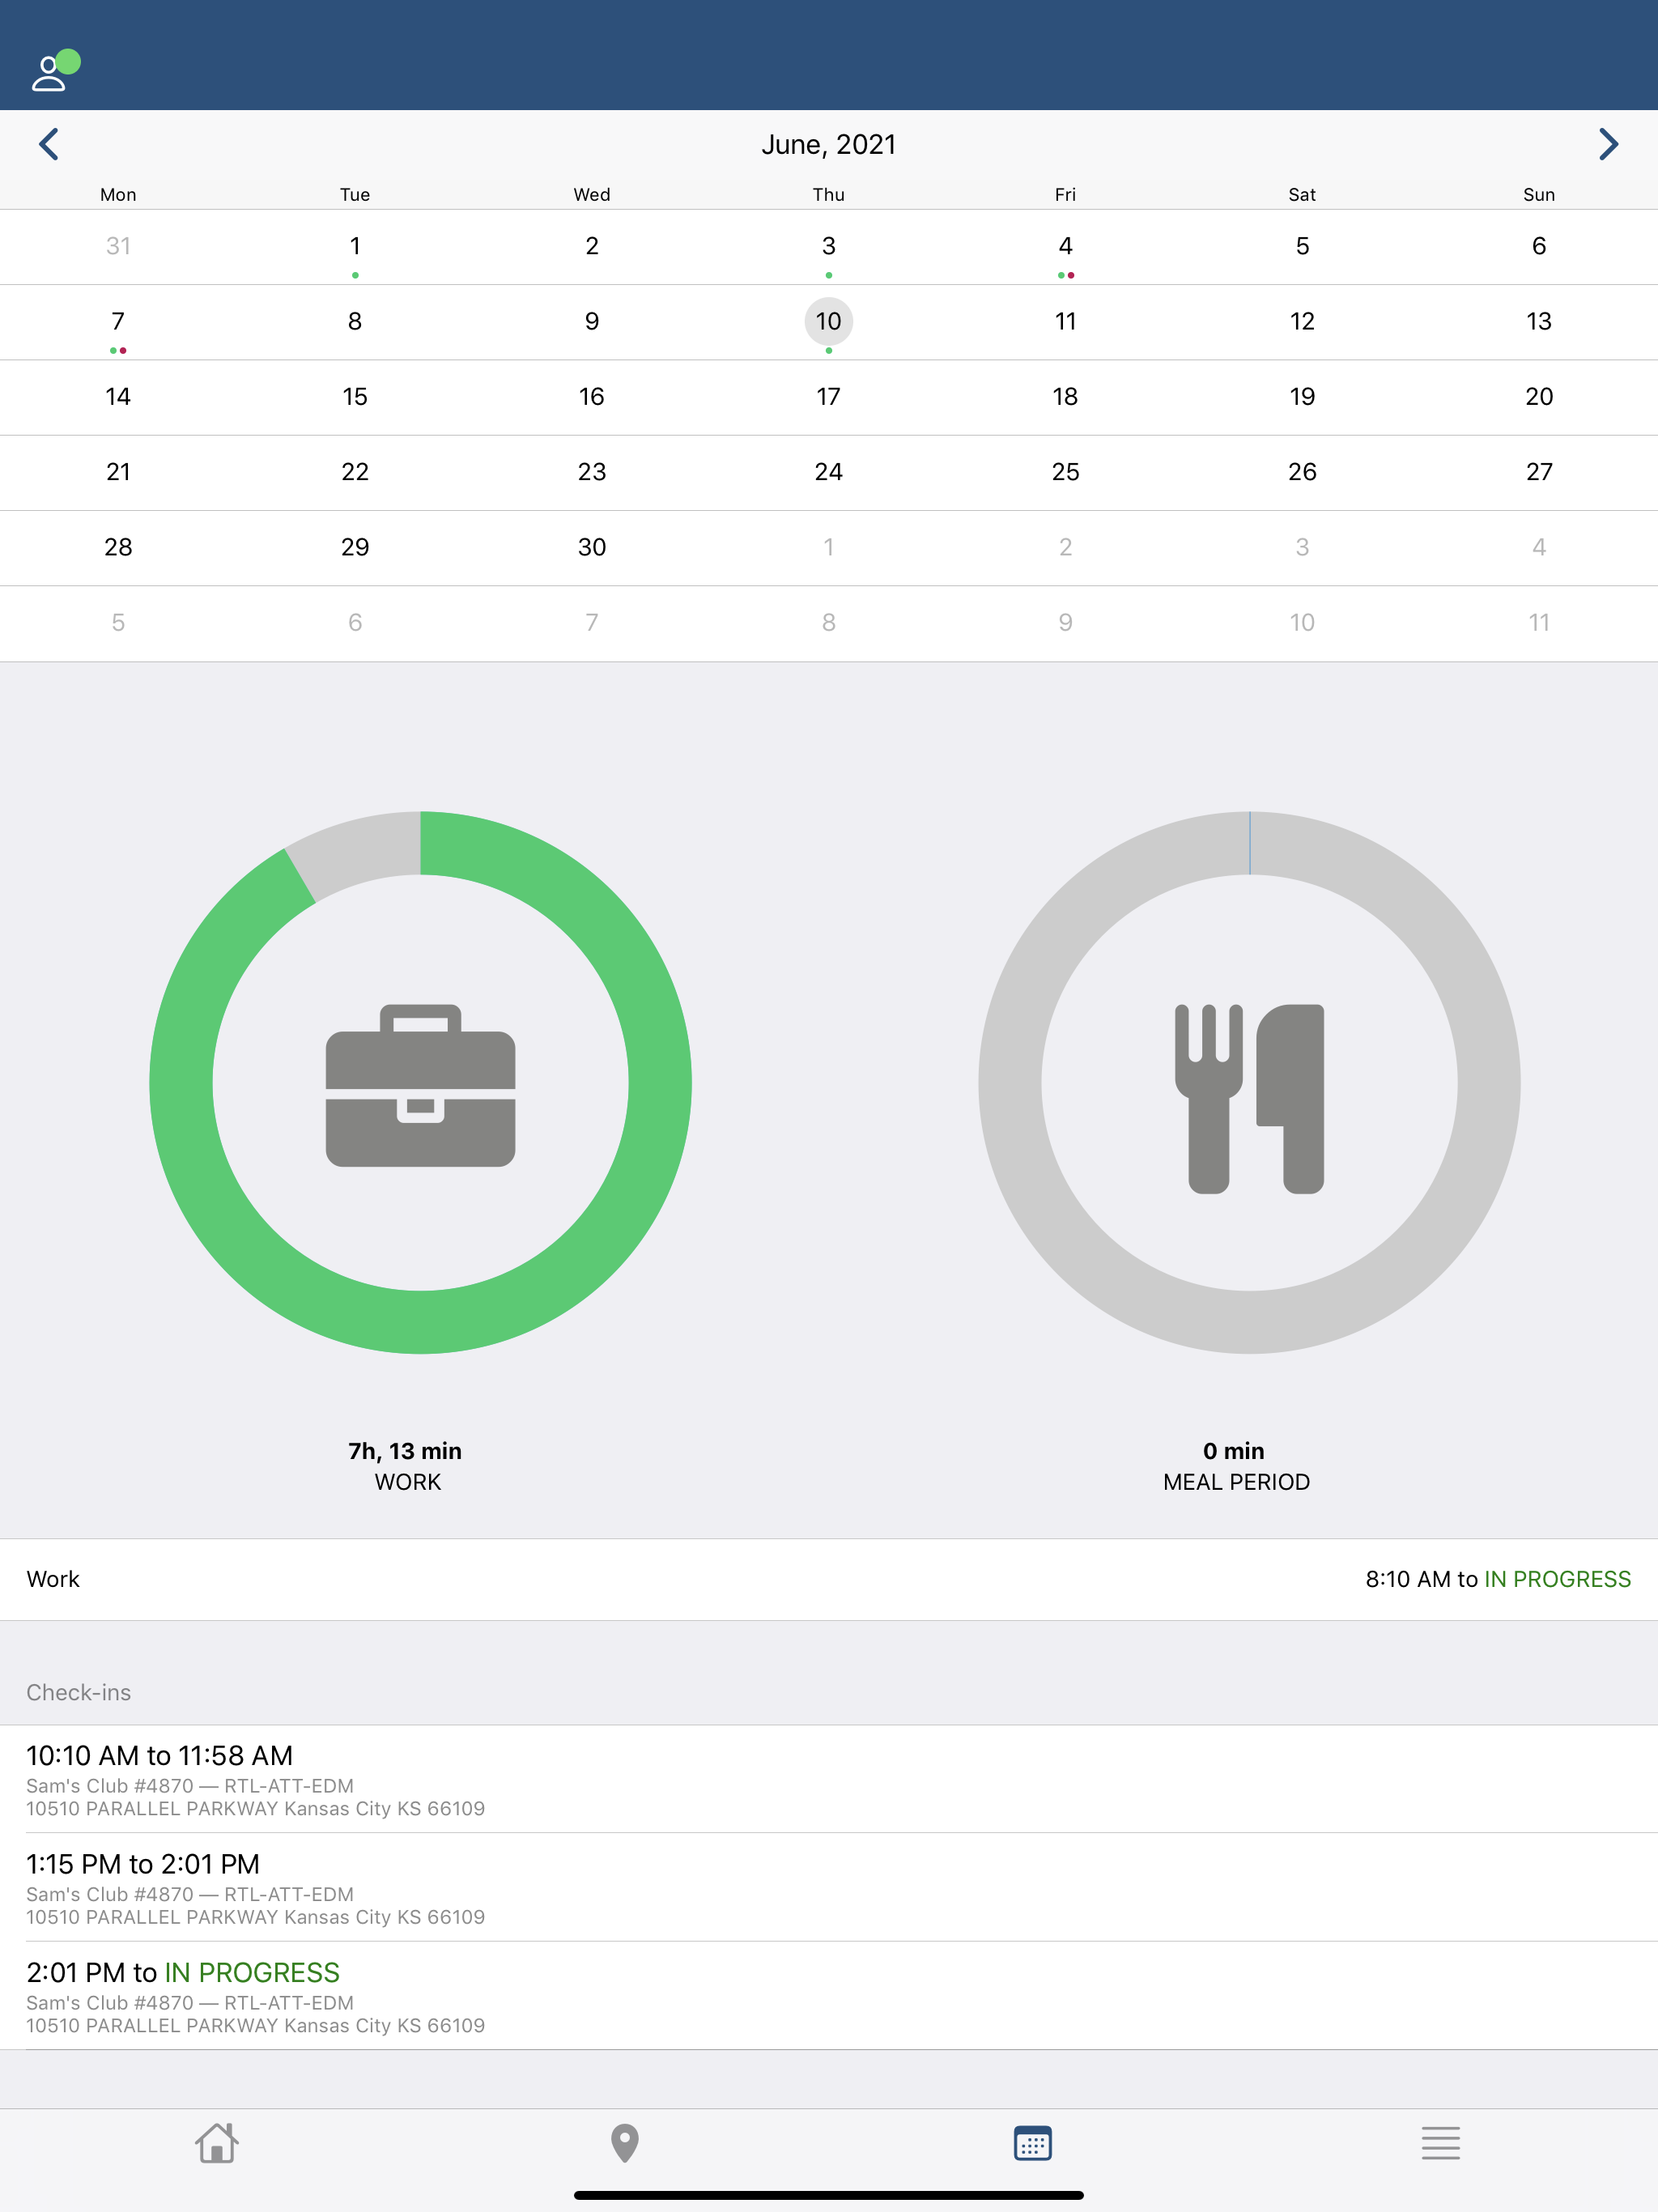Select highlighted June 10 date
This screenshot has width=1658, height=2212.
[x=828, y=322]
